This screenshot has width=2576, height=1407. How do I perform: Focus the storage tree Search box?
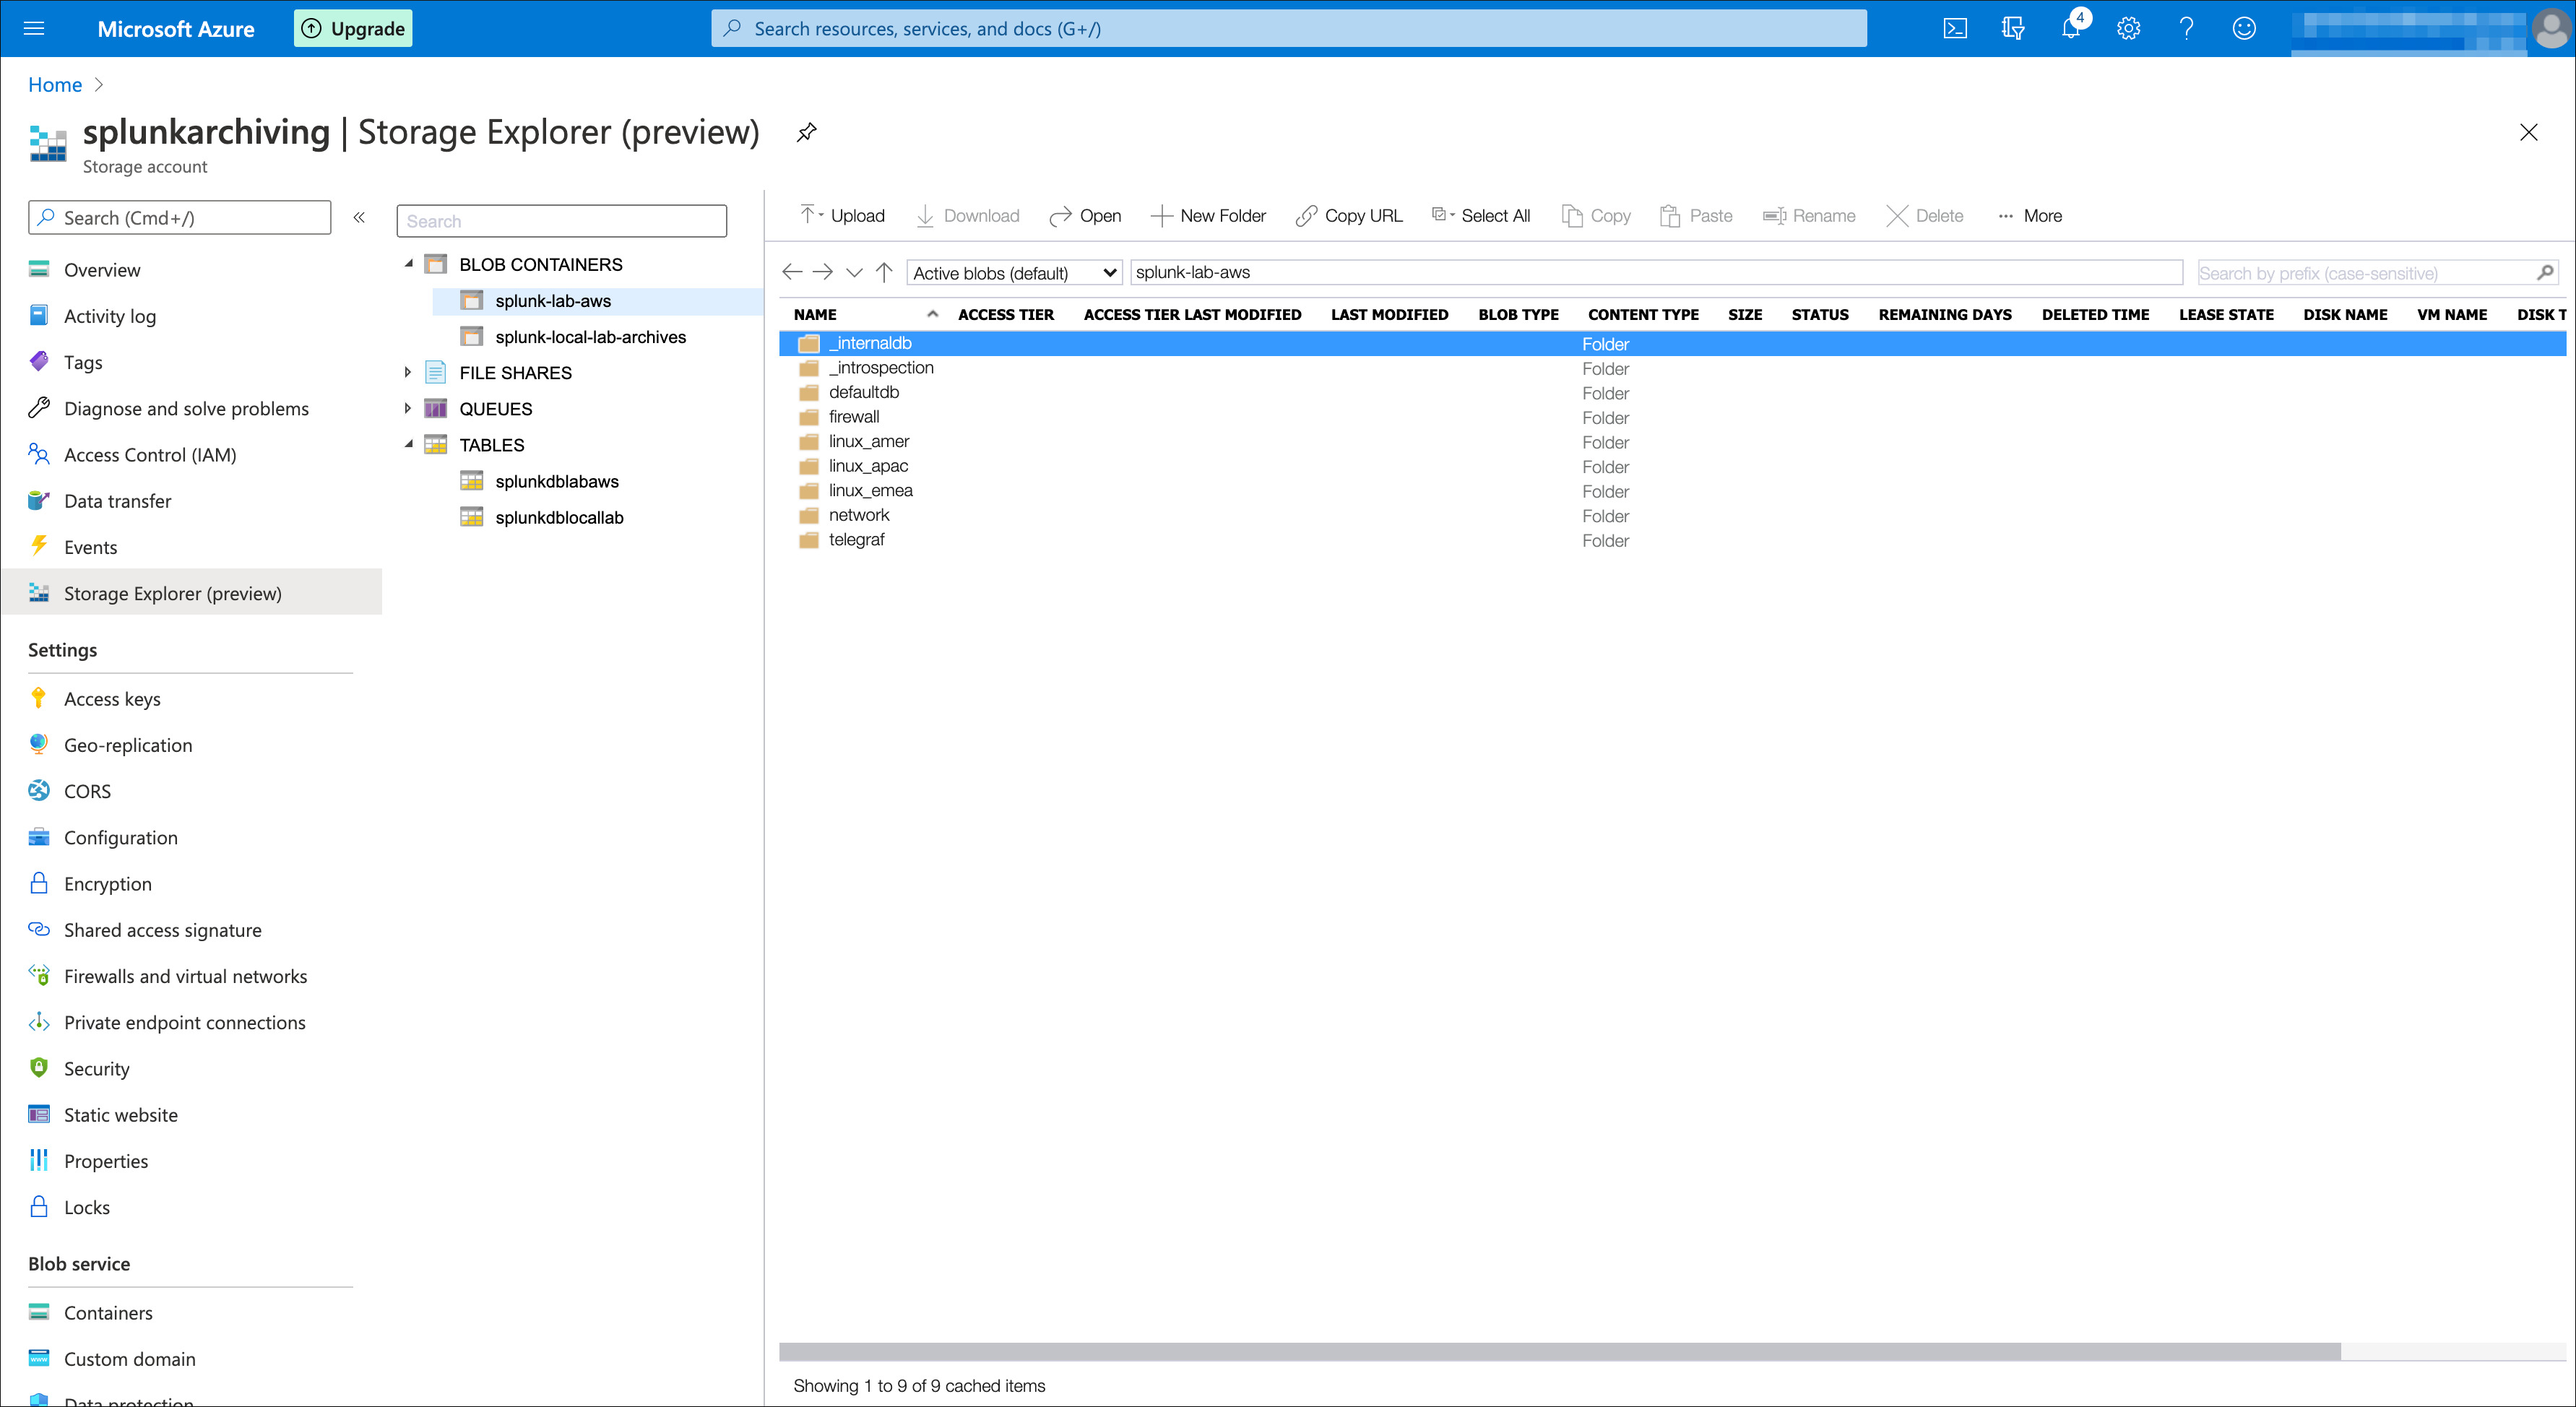click(x=561, y=221)
